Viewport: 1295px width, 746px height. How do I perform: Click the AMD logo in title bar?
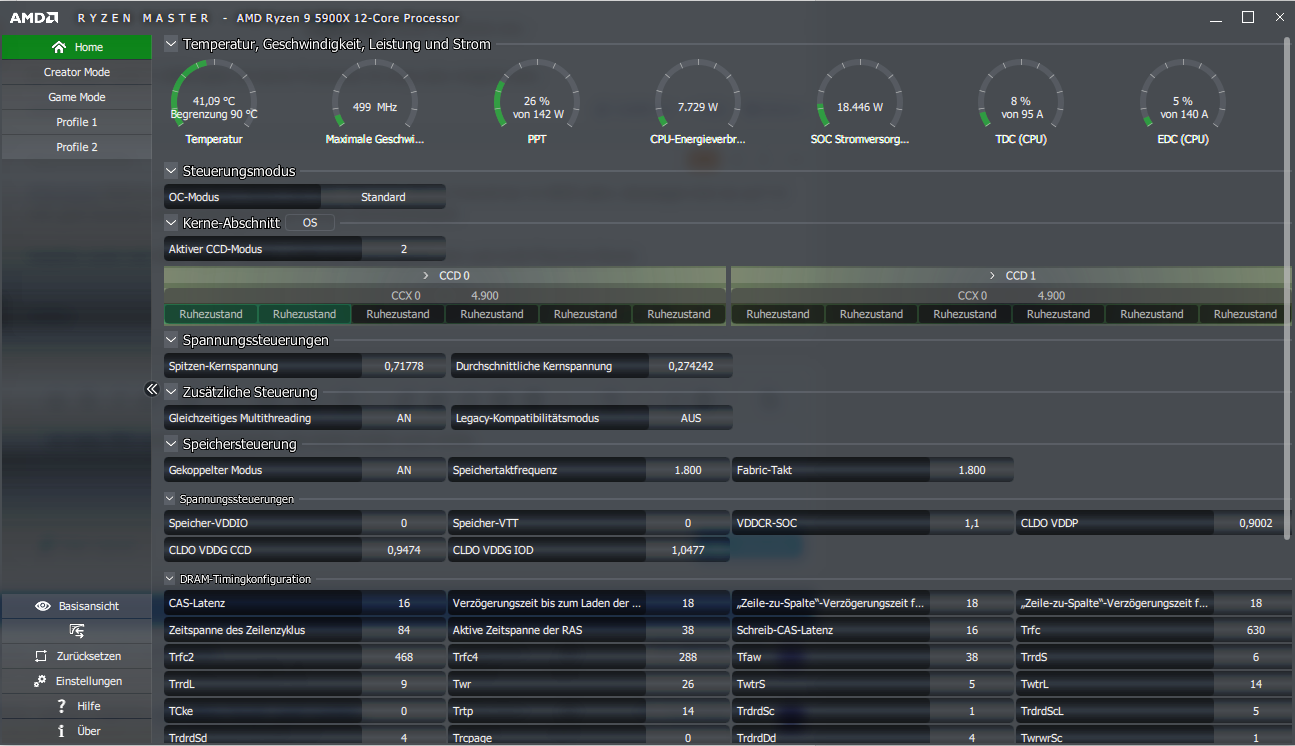(34, 18)
